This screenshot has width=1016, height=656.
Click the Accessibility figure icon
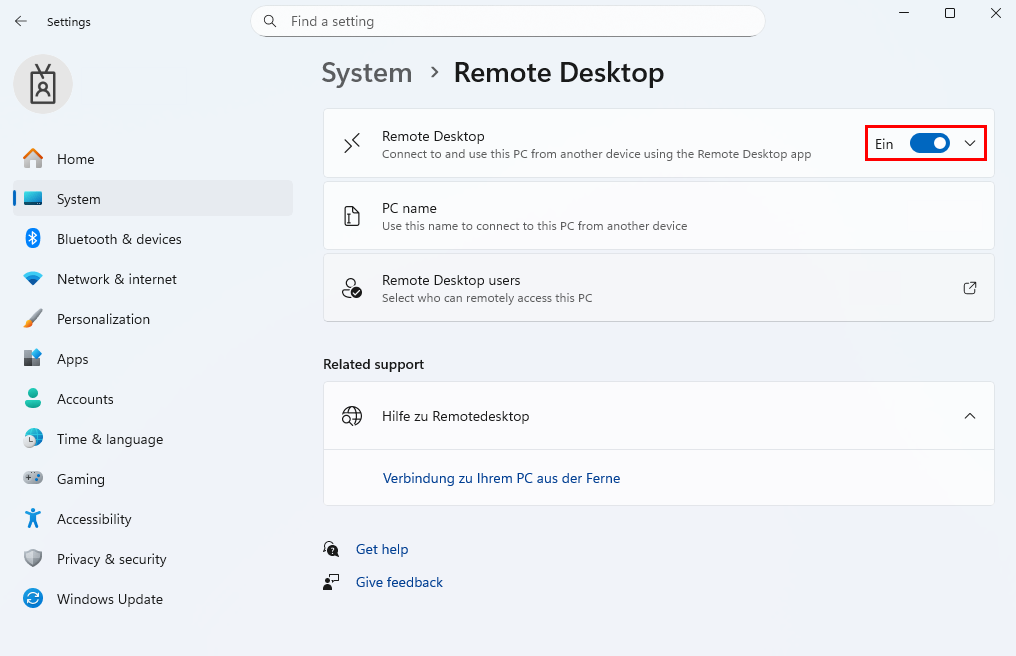tap(33, 519)
